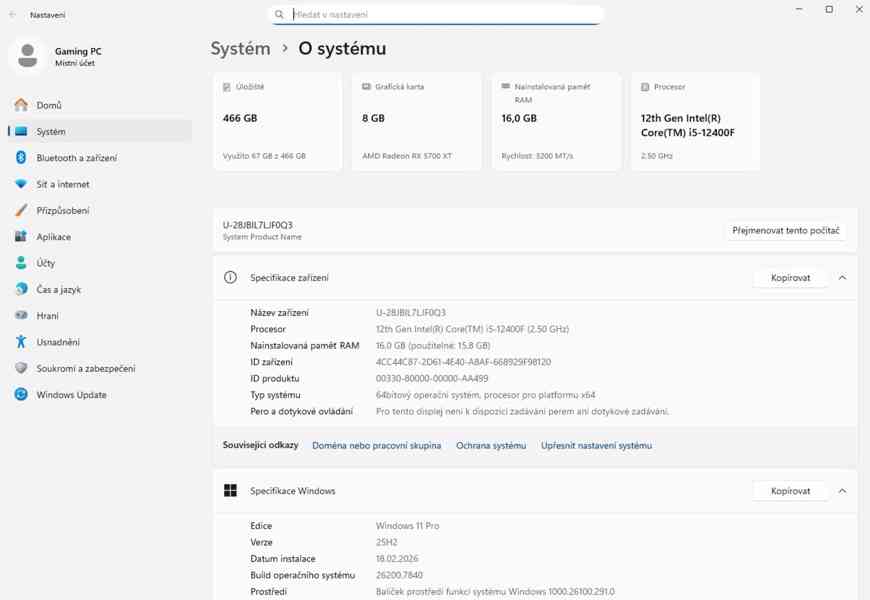Open Windows Update
This screenshot has width=870, height=600.
[72, 394]
